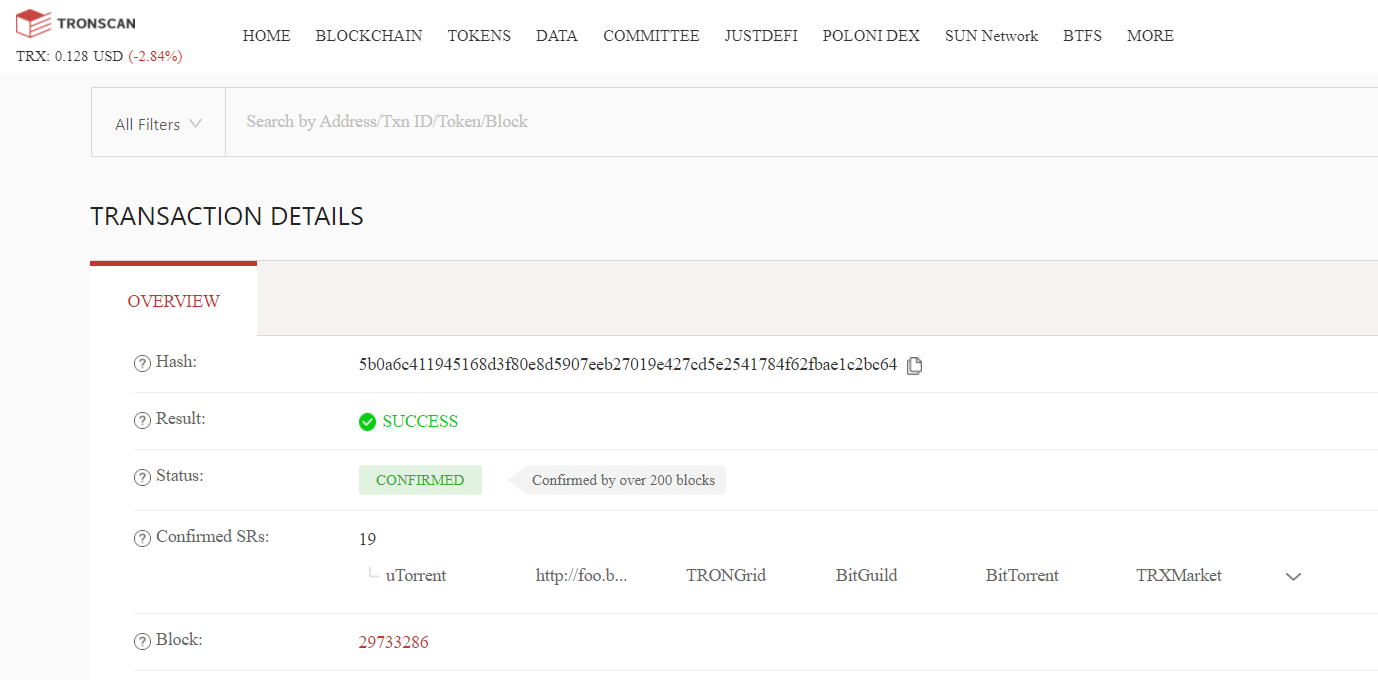Click the help icon next to Block
Image resolution: width=1378 pixels, height=680 pixels.
tap(141, 640)
